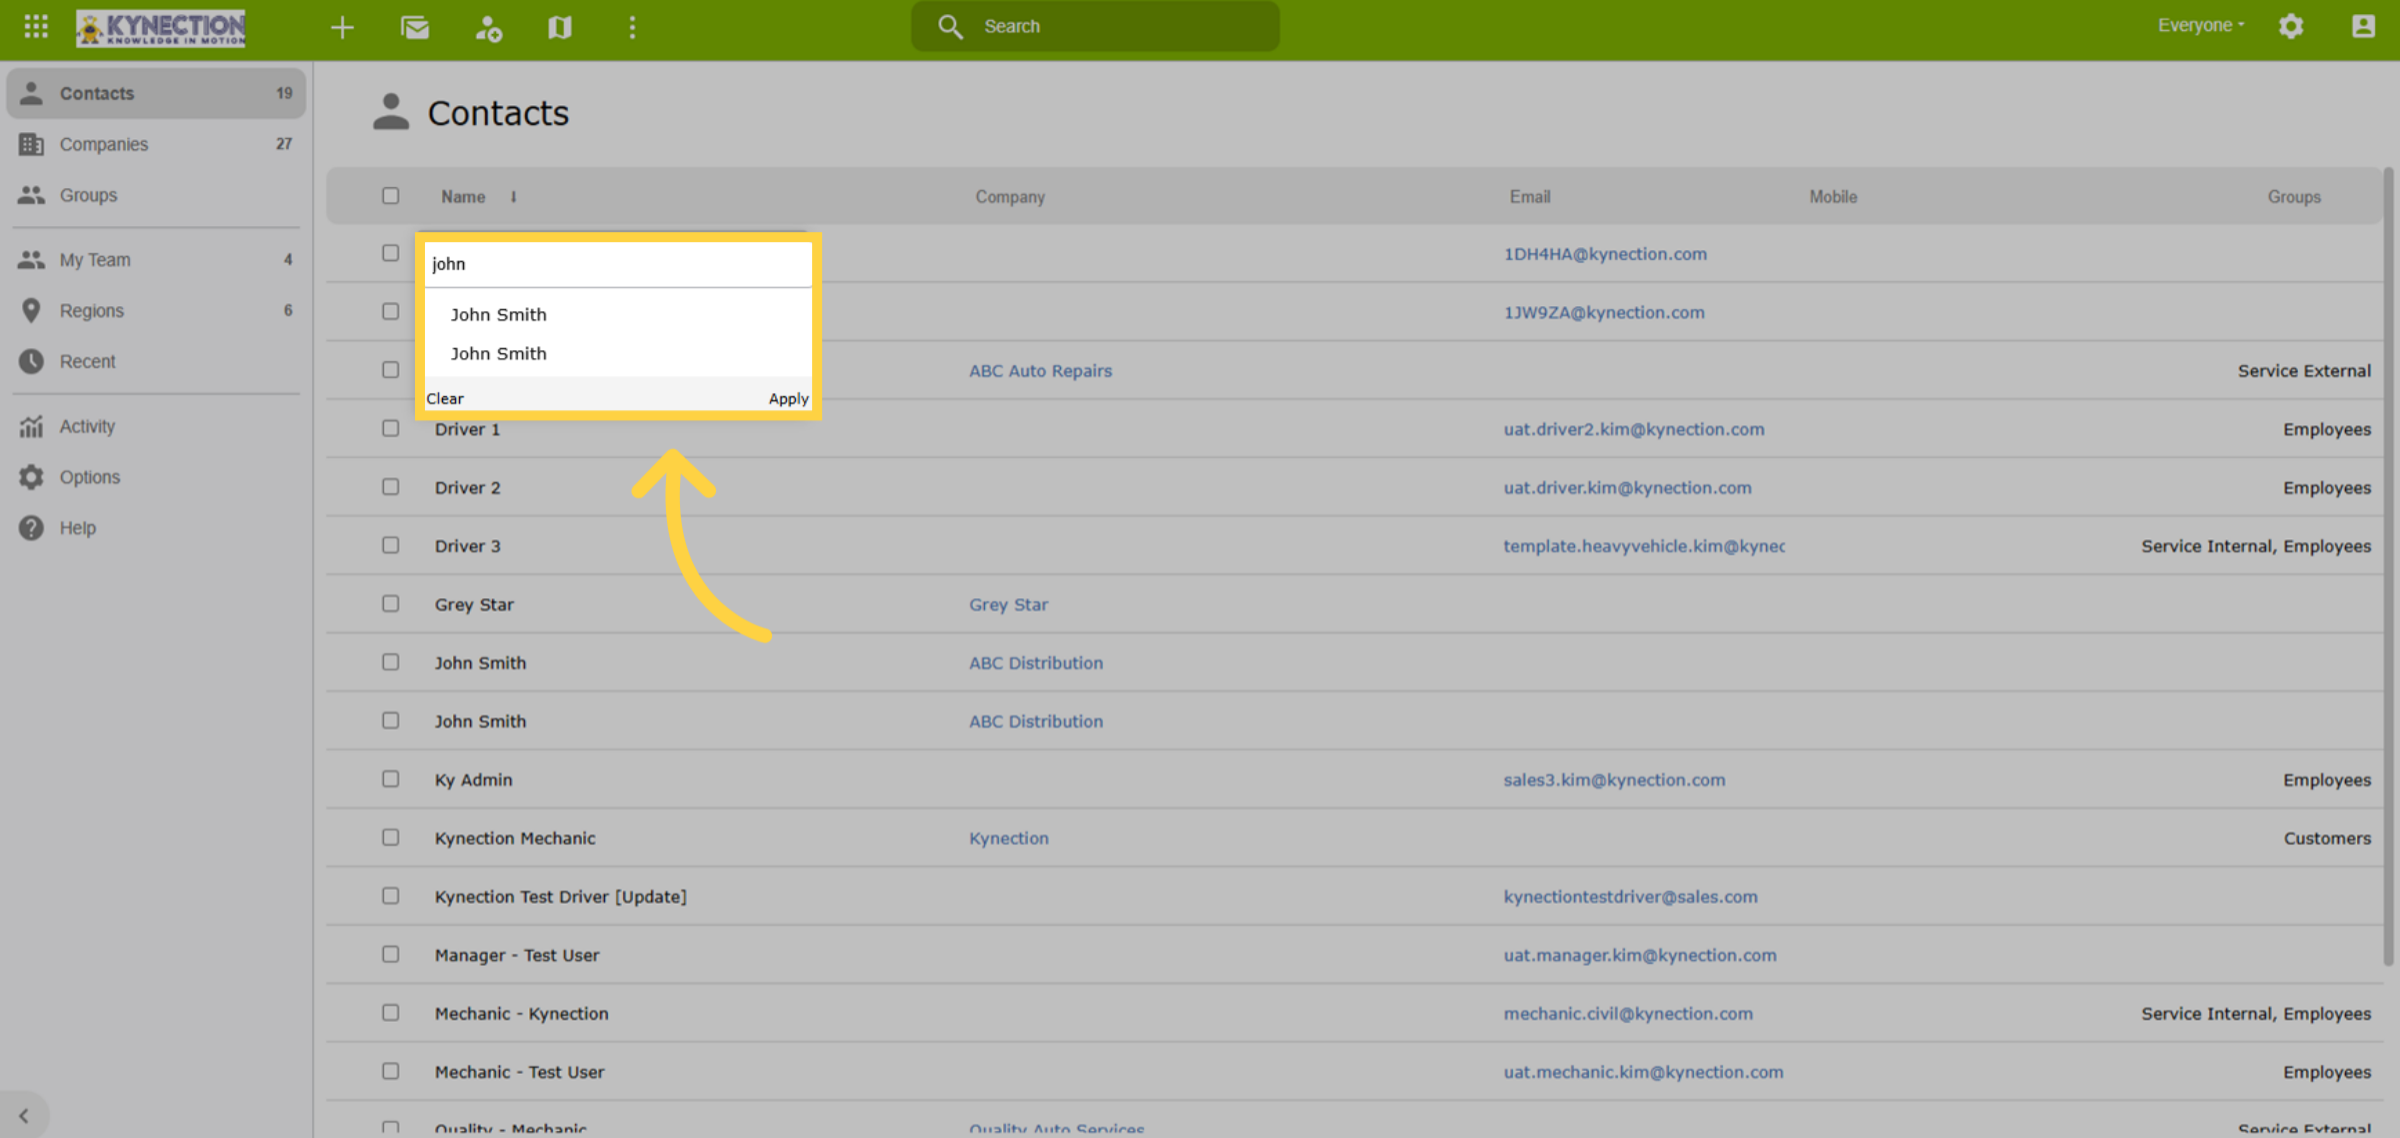Viewport: 2400px width, 1138px height.
Task: Click Clear in the name filter
Action: [445, 398]
